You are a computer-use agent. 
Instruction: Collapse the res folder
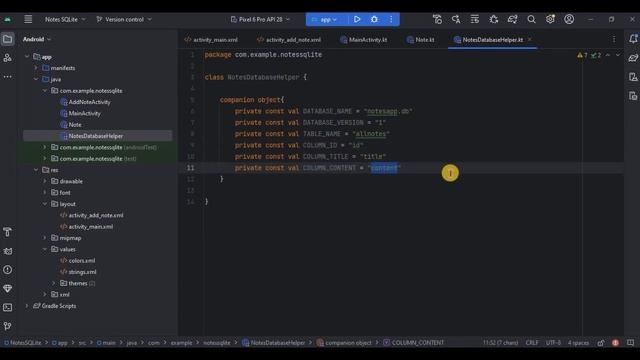tap(36, 170)
